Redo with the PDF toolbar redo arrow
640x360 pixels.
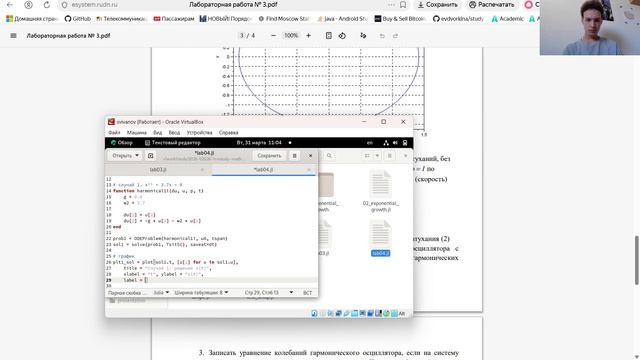[395, 36]
